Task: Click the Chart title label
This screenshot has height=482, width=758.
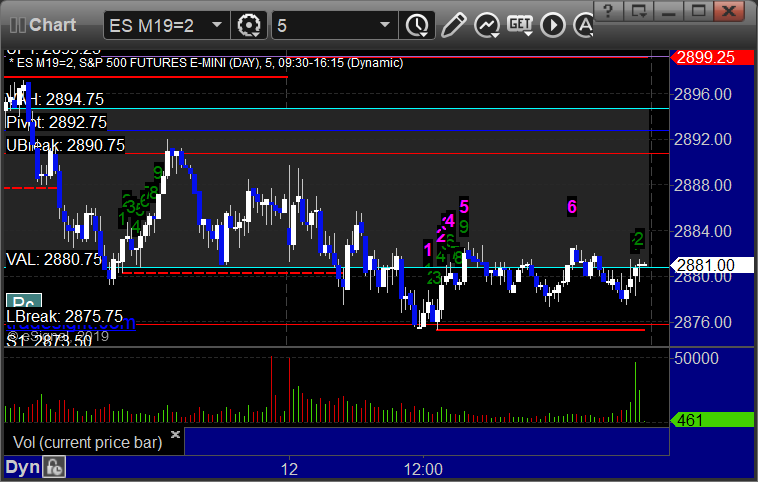Action: coord(53,25)
